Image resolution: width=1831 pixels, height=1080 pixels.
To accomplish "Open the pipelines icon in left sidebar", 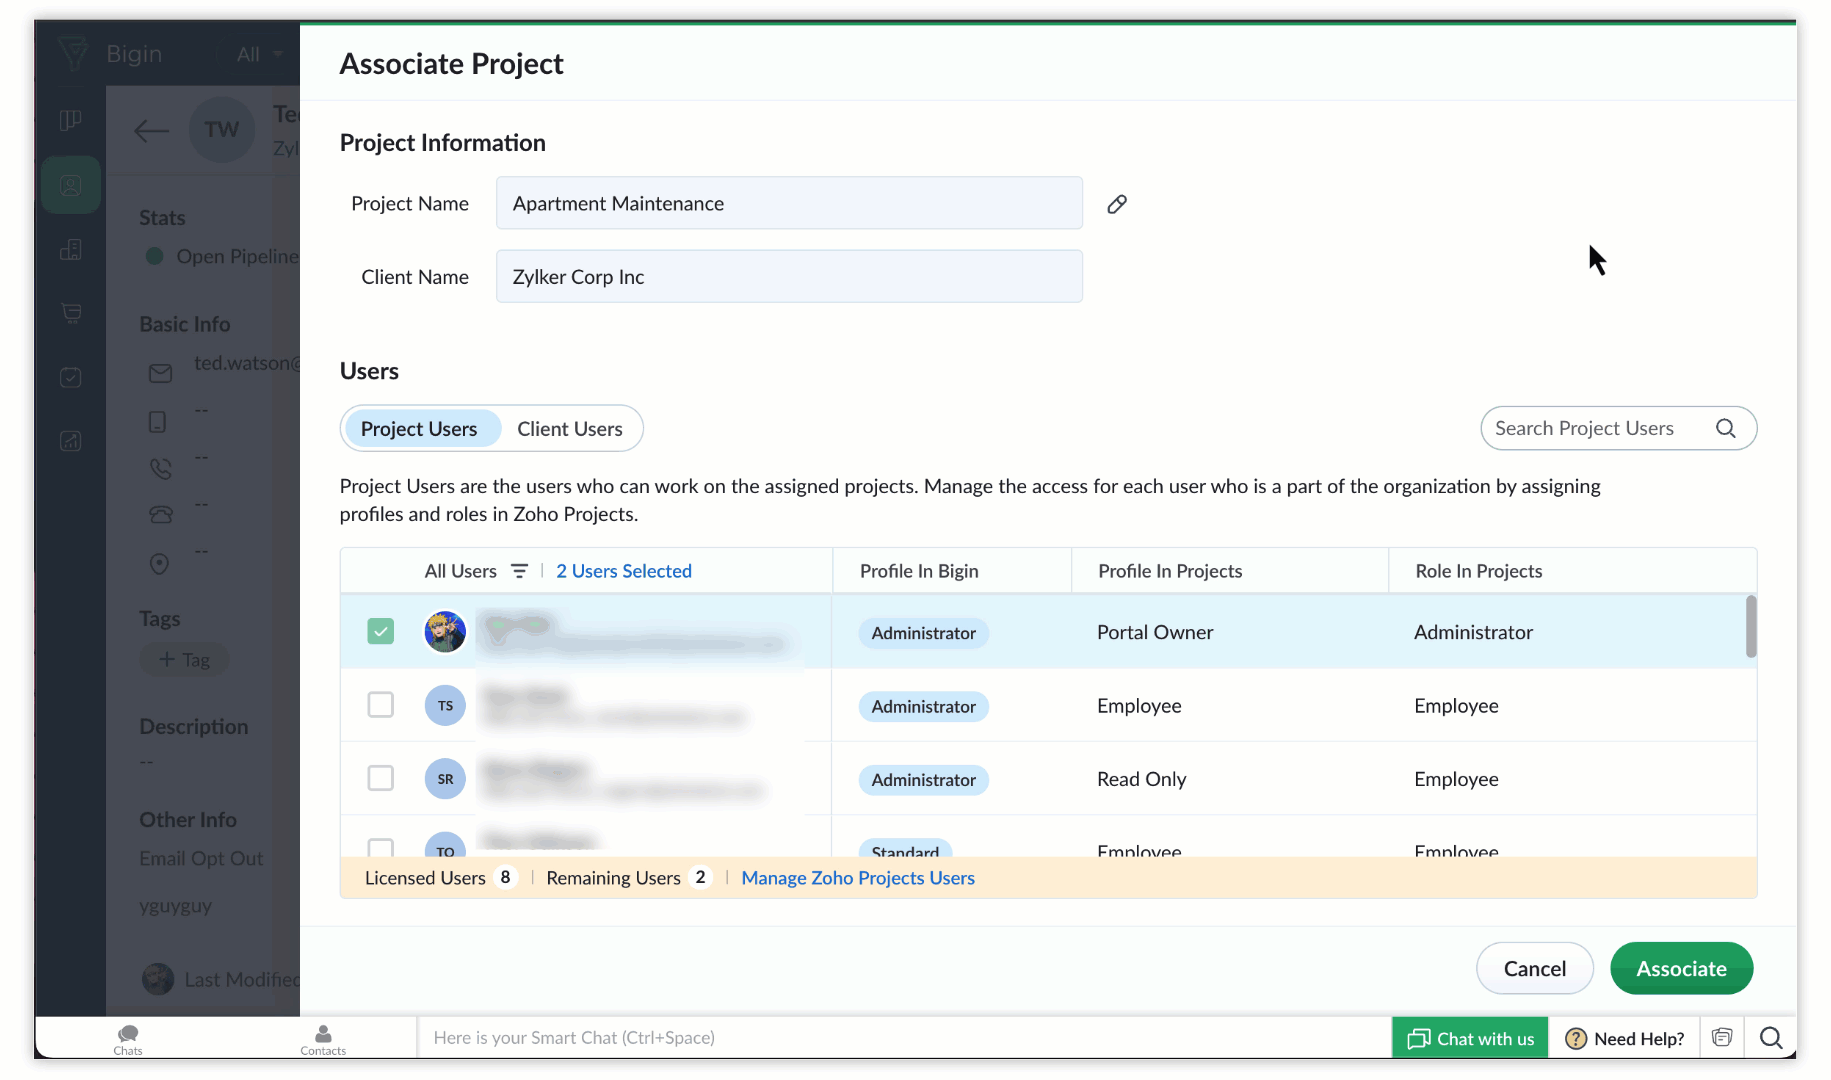I will point(70,121).
